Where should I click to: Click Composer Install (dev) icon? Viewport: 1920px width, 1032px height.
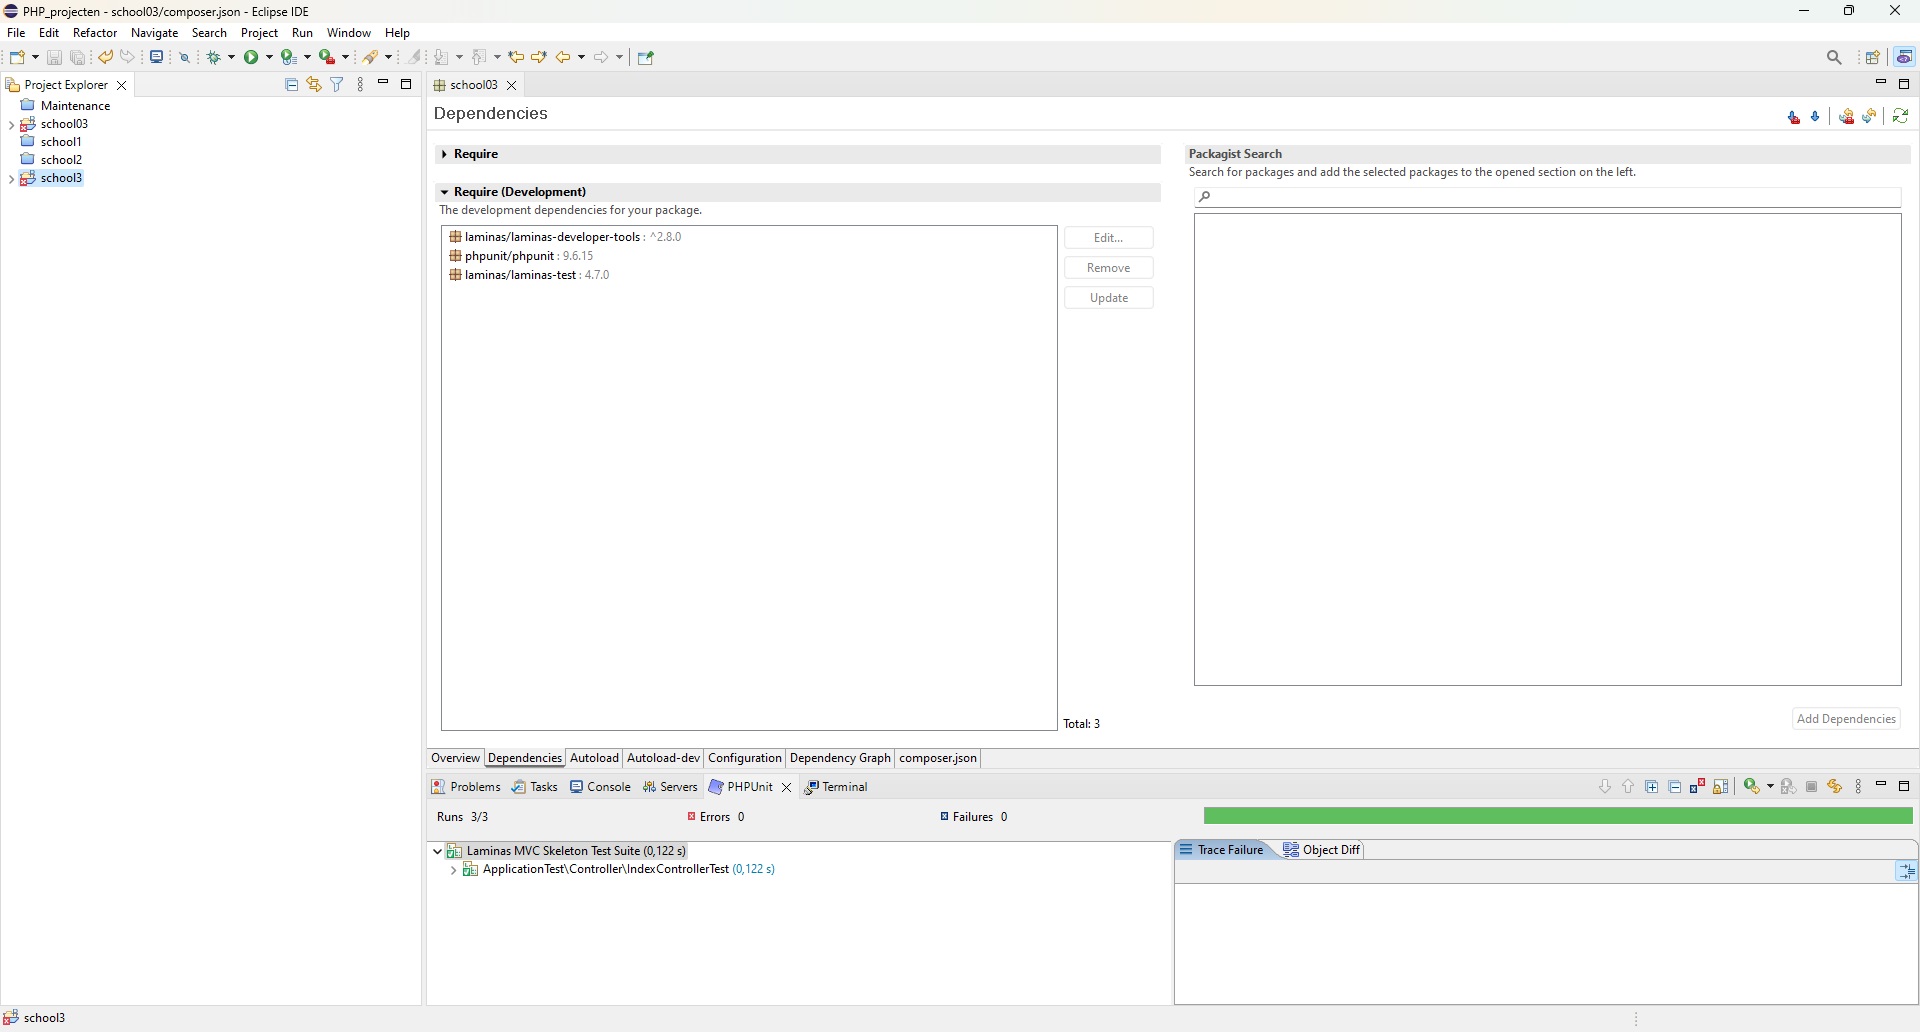(1795, 117)
